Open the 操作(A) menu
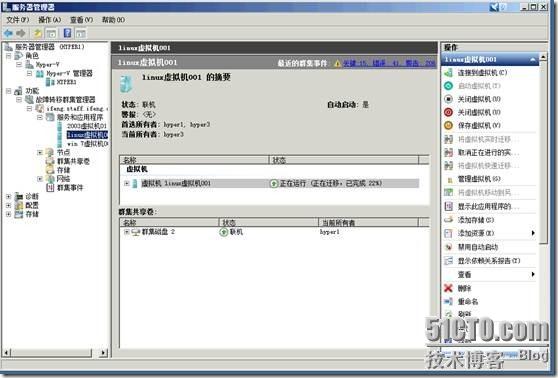 pyautogui.click(x=49, y=20)
